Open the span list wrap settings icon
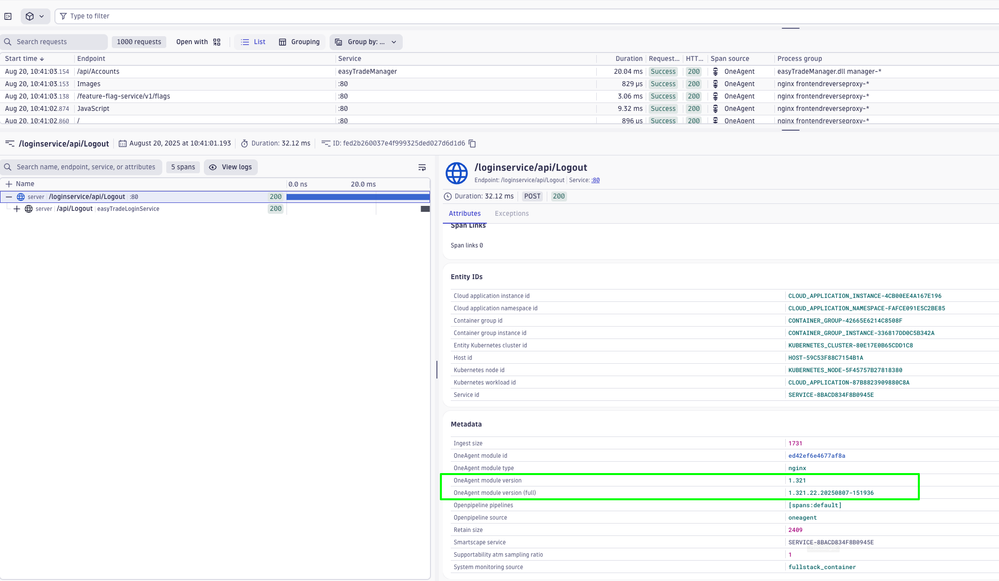This screenshot has height=581, width=999. pyautogui.click(x=422, y=167)
